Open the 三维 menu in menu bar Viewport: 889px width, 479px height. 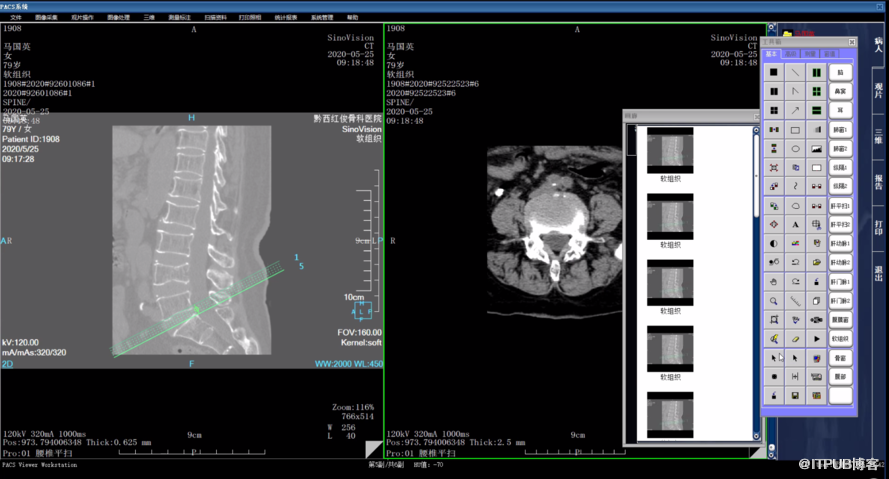click(x=148, y=17)
